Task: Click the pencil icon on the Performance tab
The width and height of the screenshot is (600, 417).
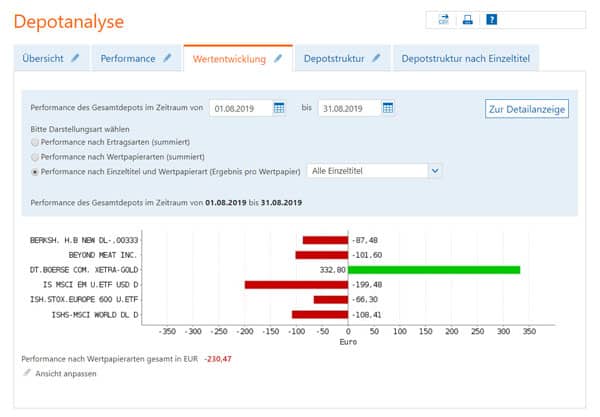Action: [168, 58]
